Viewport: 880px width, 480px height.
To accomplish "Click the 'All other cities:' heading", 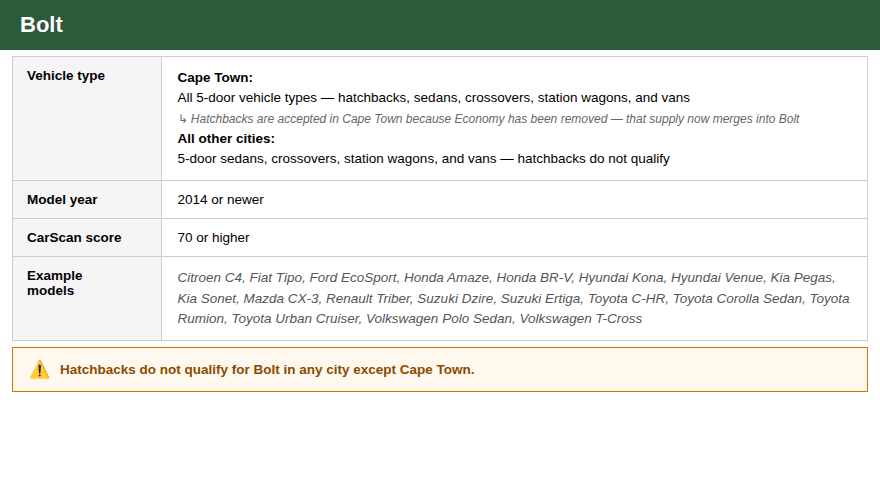I will (x=226, y=139).
